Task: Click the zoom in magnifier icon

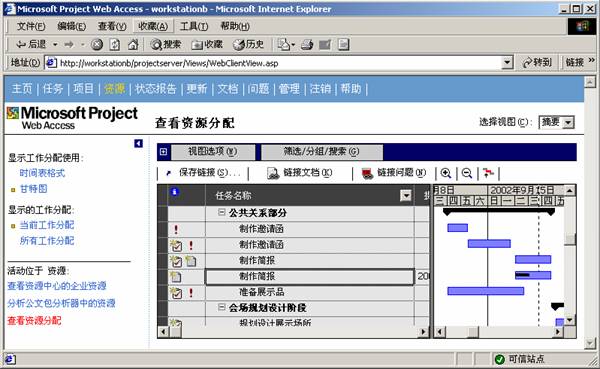Action: click(446, 173)
